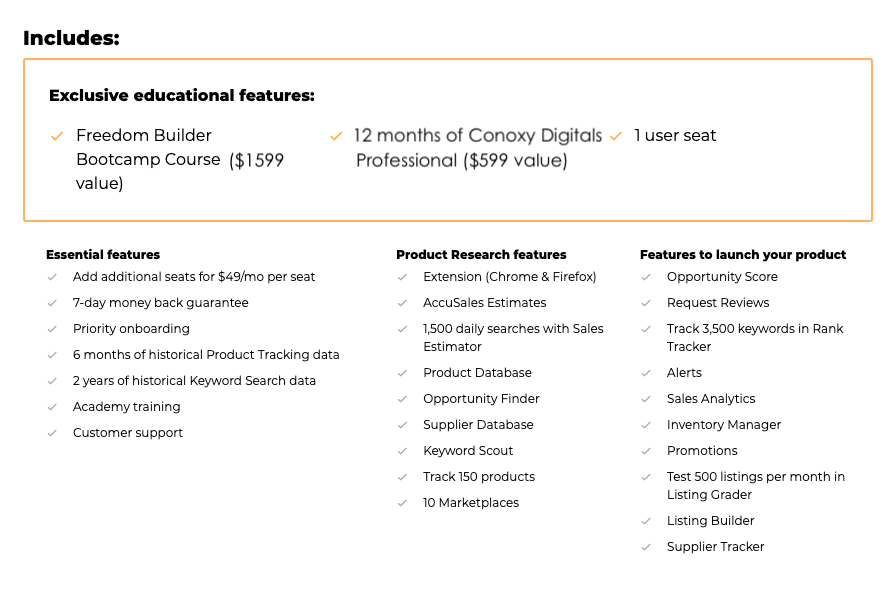Click the Product Research features heading
The image size is (896, 595).
click(481, 255)
